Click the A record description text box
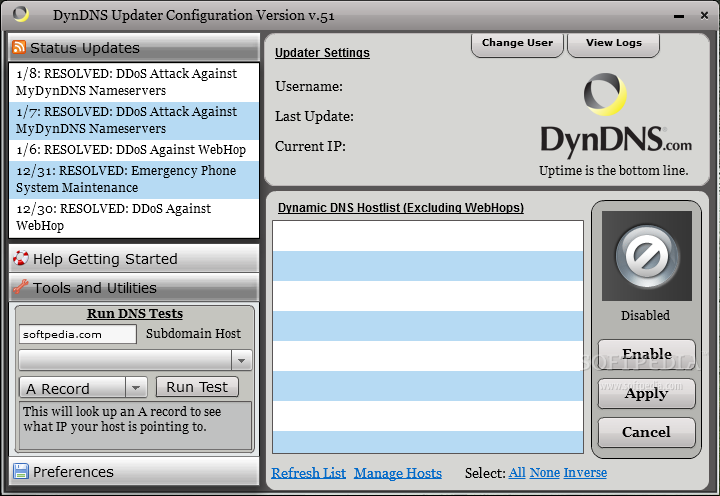 (x=135, y=426)
